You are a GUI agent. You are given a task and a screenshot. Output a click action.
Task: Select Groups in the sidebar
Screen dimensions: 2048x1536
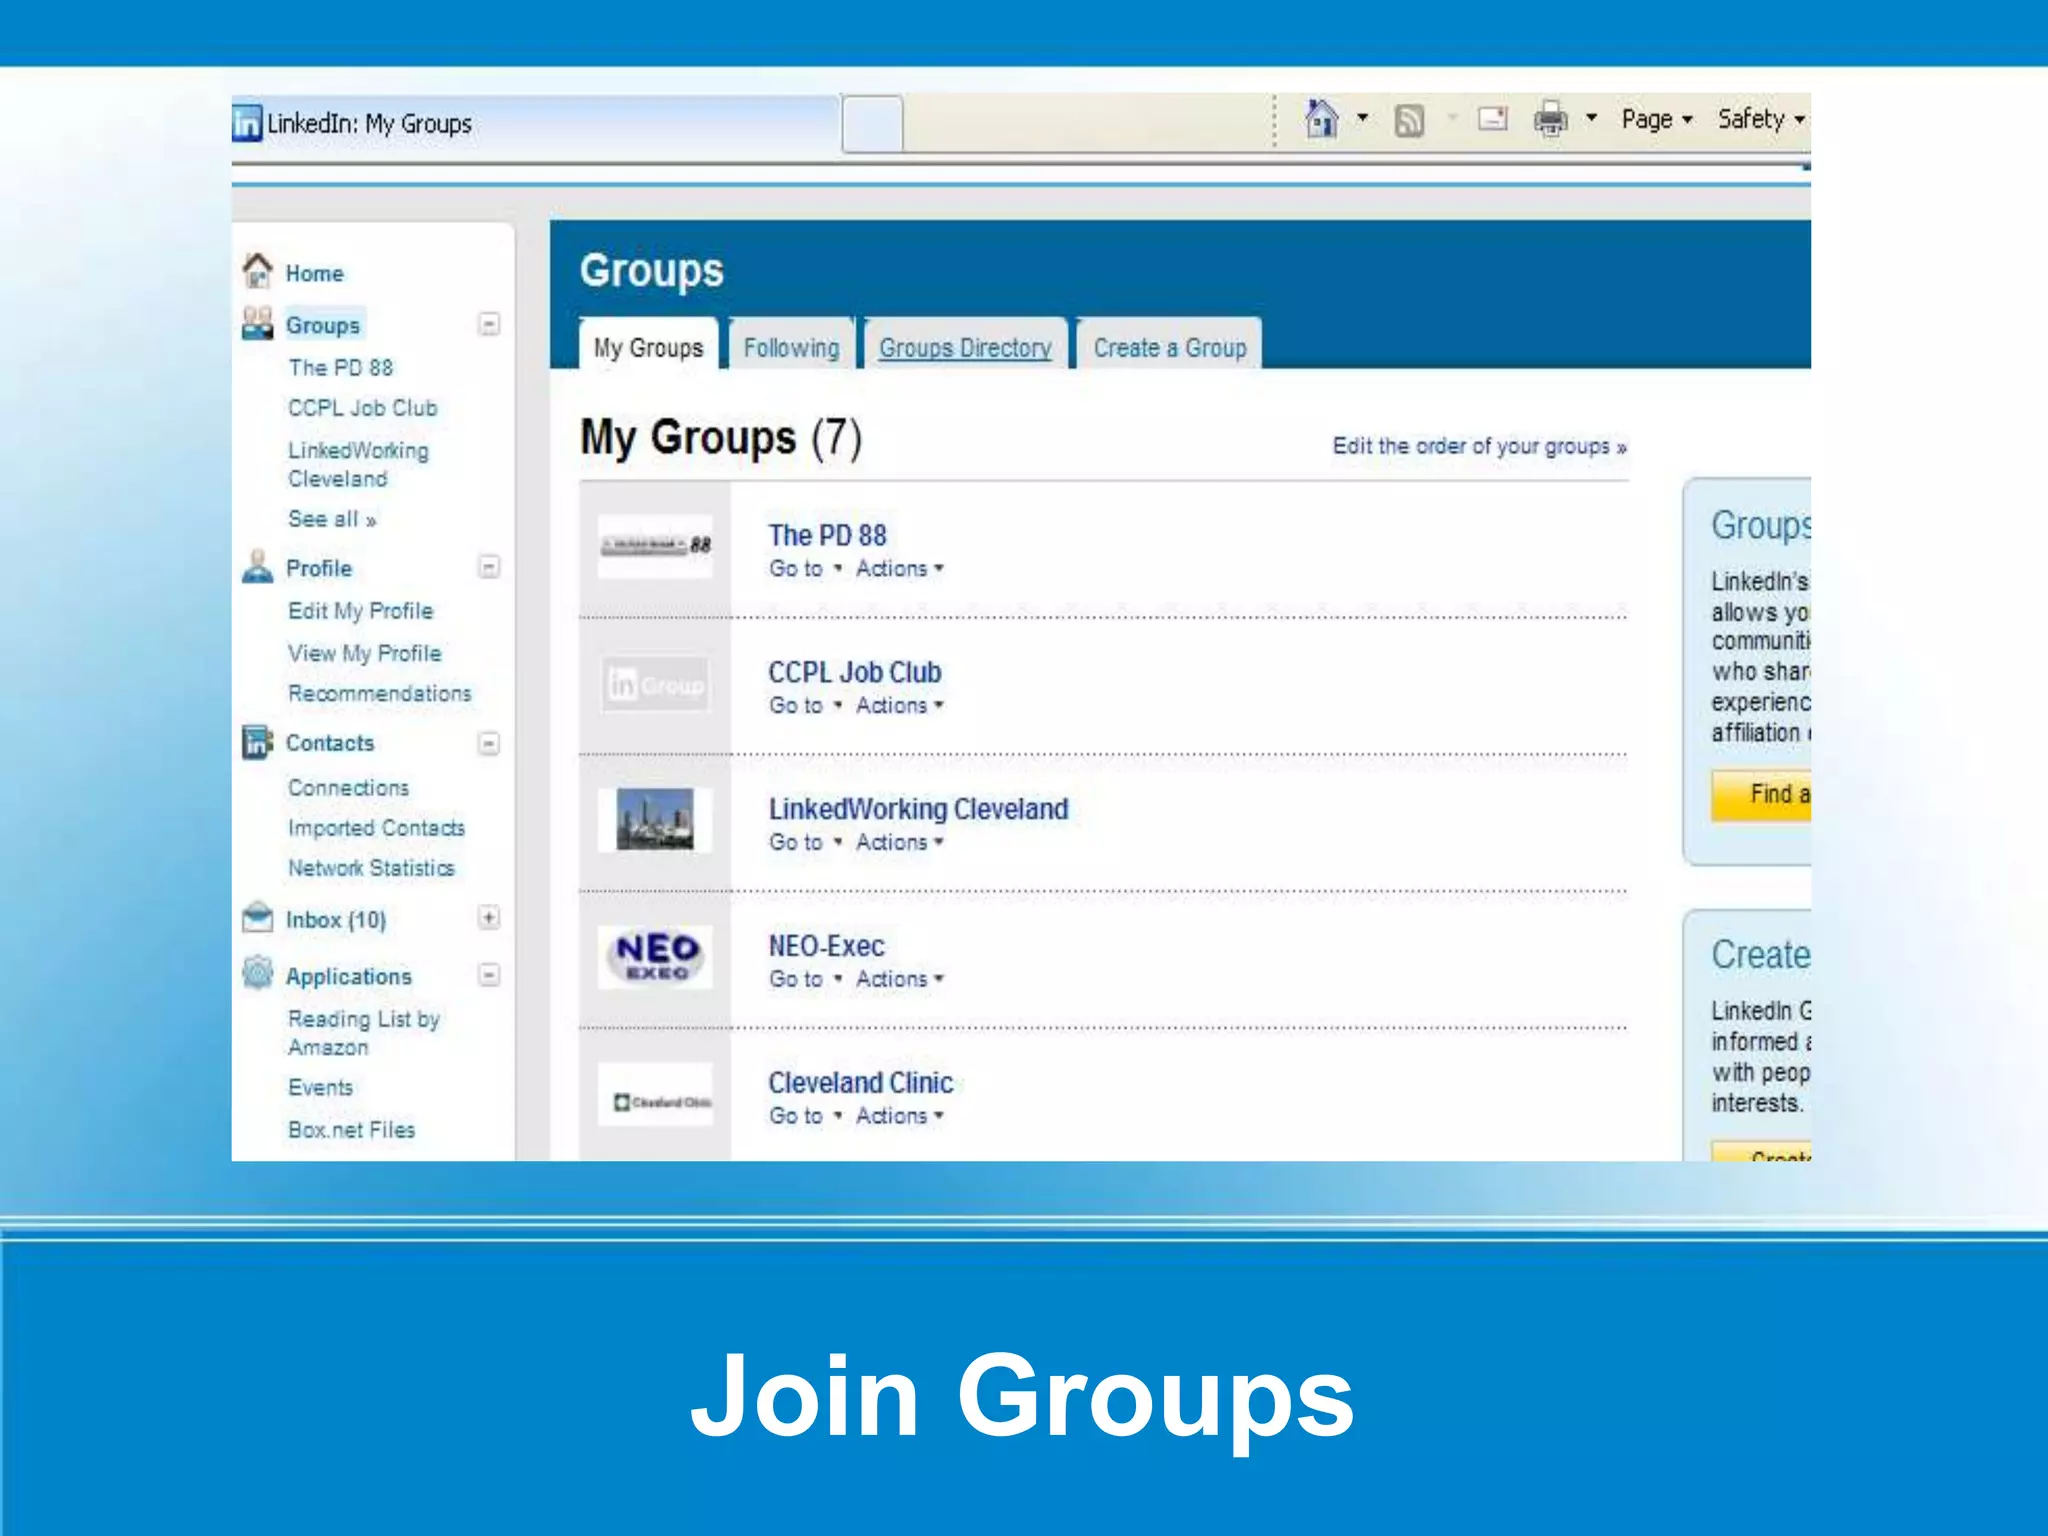(x=322, y=325)
